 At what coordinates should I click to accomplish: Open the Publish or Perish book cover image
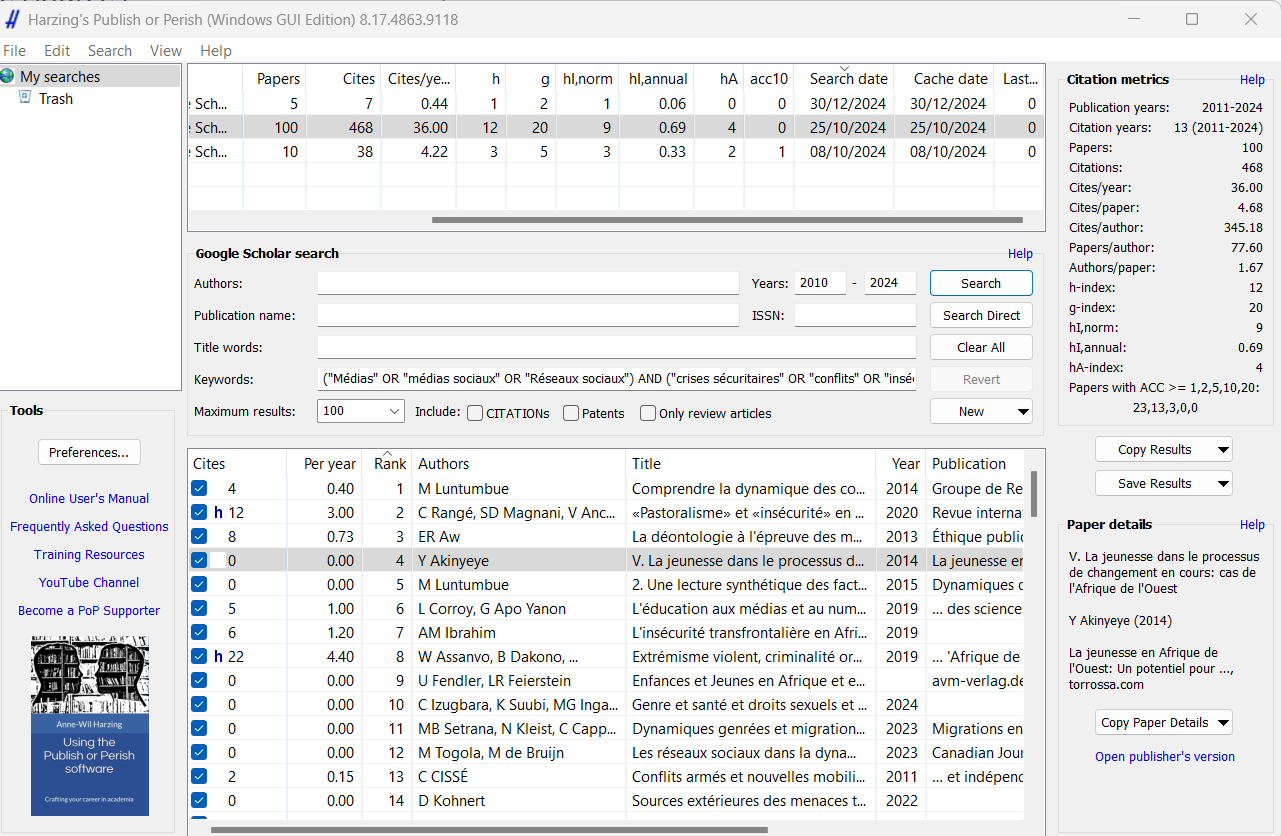90,725
